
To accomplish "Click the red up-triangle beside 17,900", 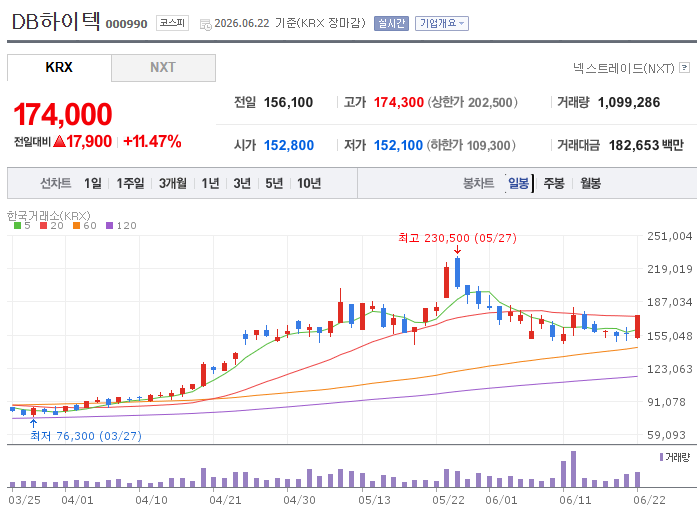I will click(x=59, y=142).
